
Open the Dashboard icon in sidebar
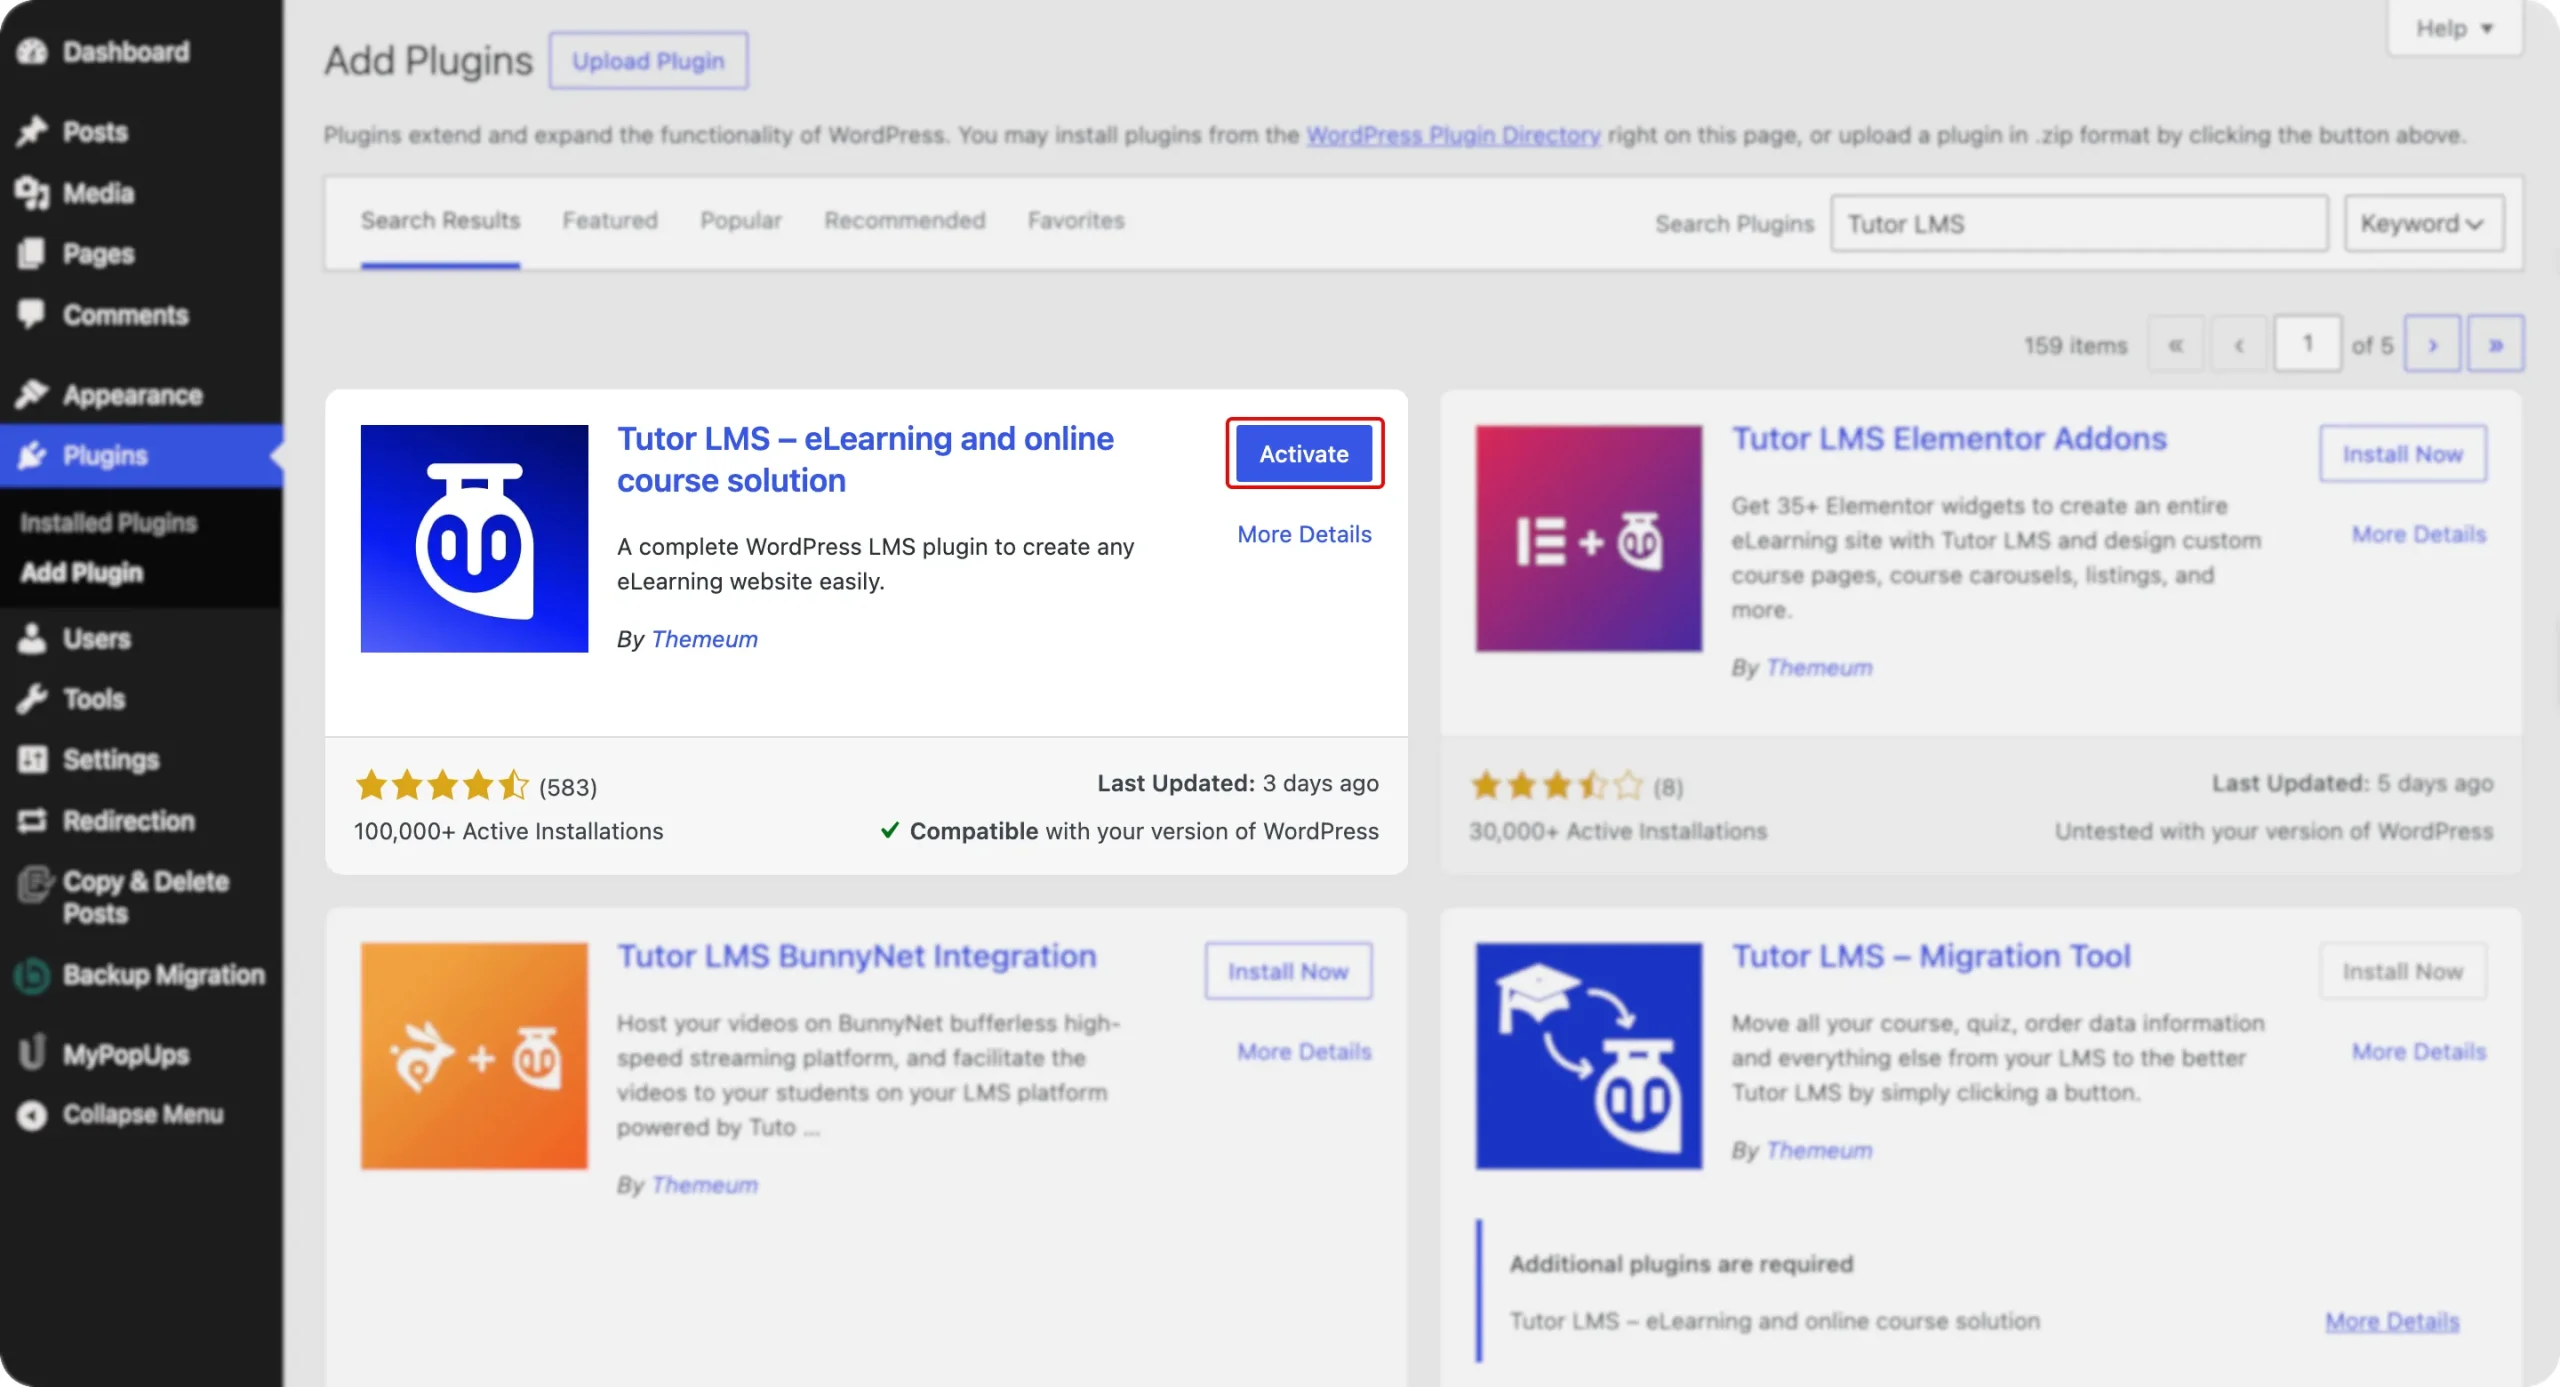tap(32, 51)
